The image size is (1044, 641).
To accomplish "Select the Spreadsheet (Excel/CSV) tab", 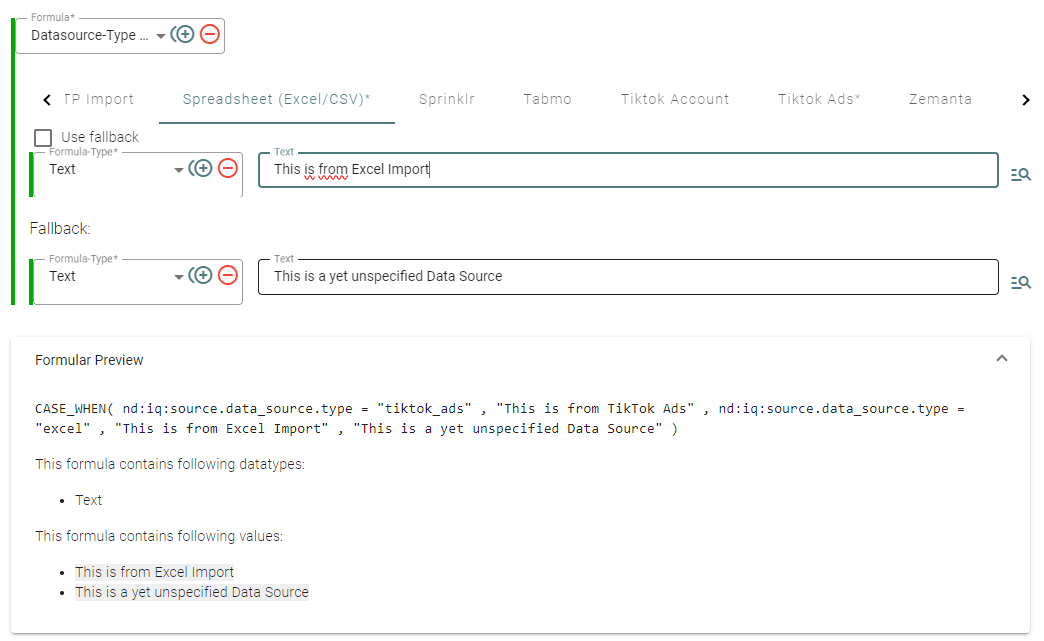I will tap(276, 99).
